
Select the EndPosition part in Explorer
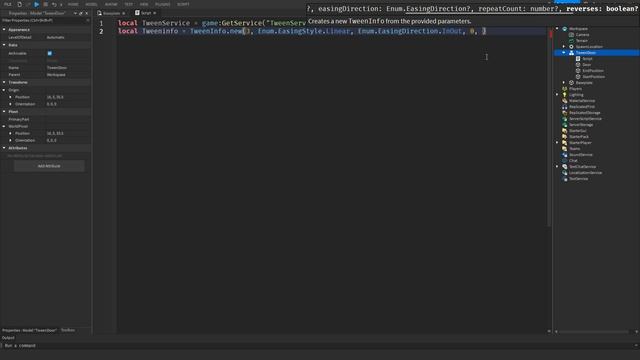click(593, 71)
